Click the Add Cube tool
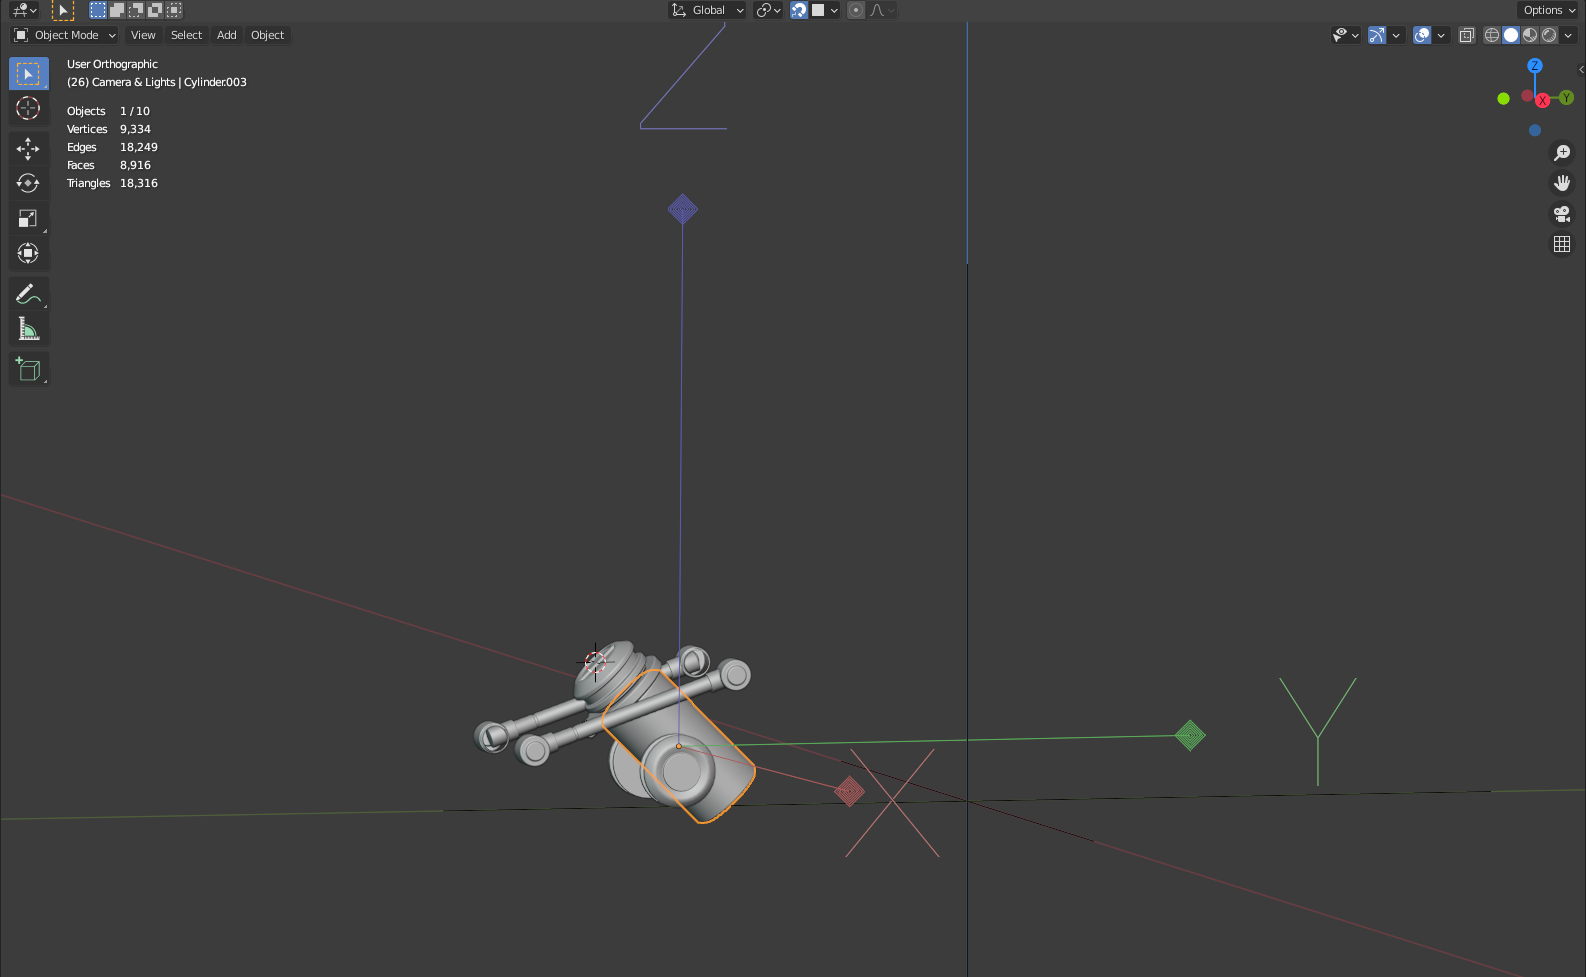Image resolution: width=1586 pixels, height=977 pixels. [28, 369]
